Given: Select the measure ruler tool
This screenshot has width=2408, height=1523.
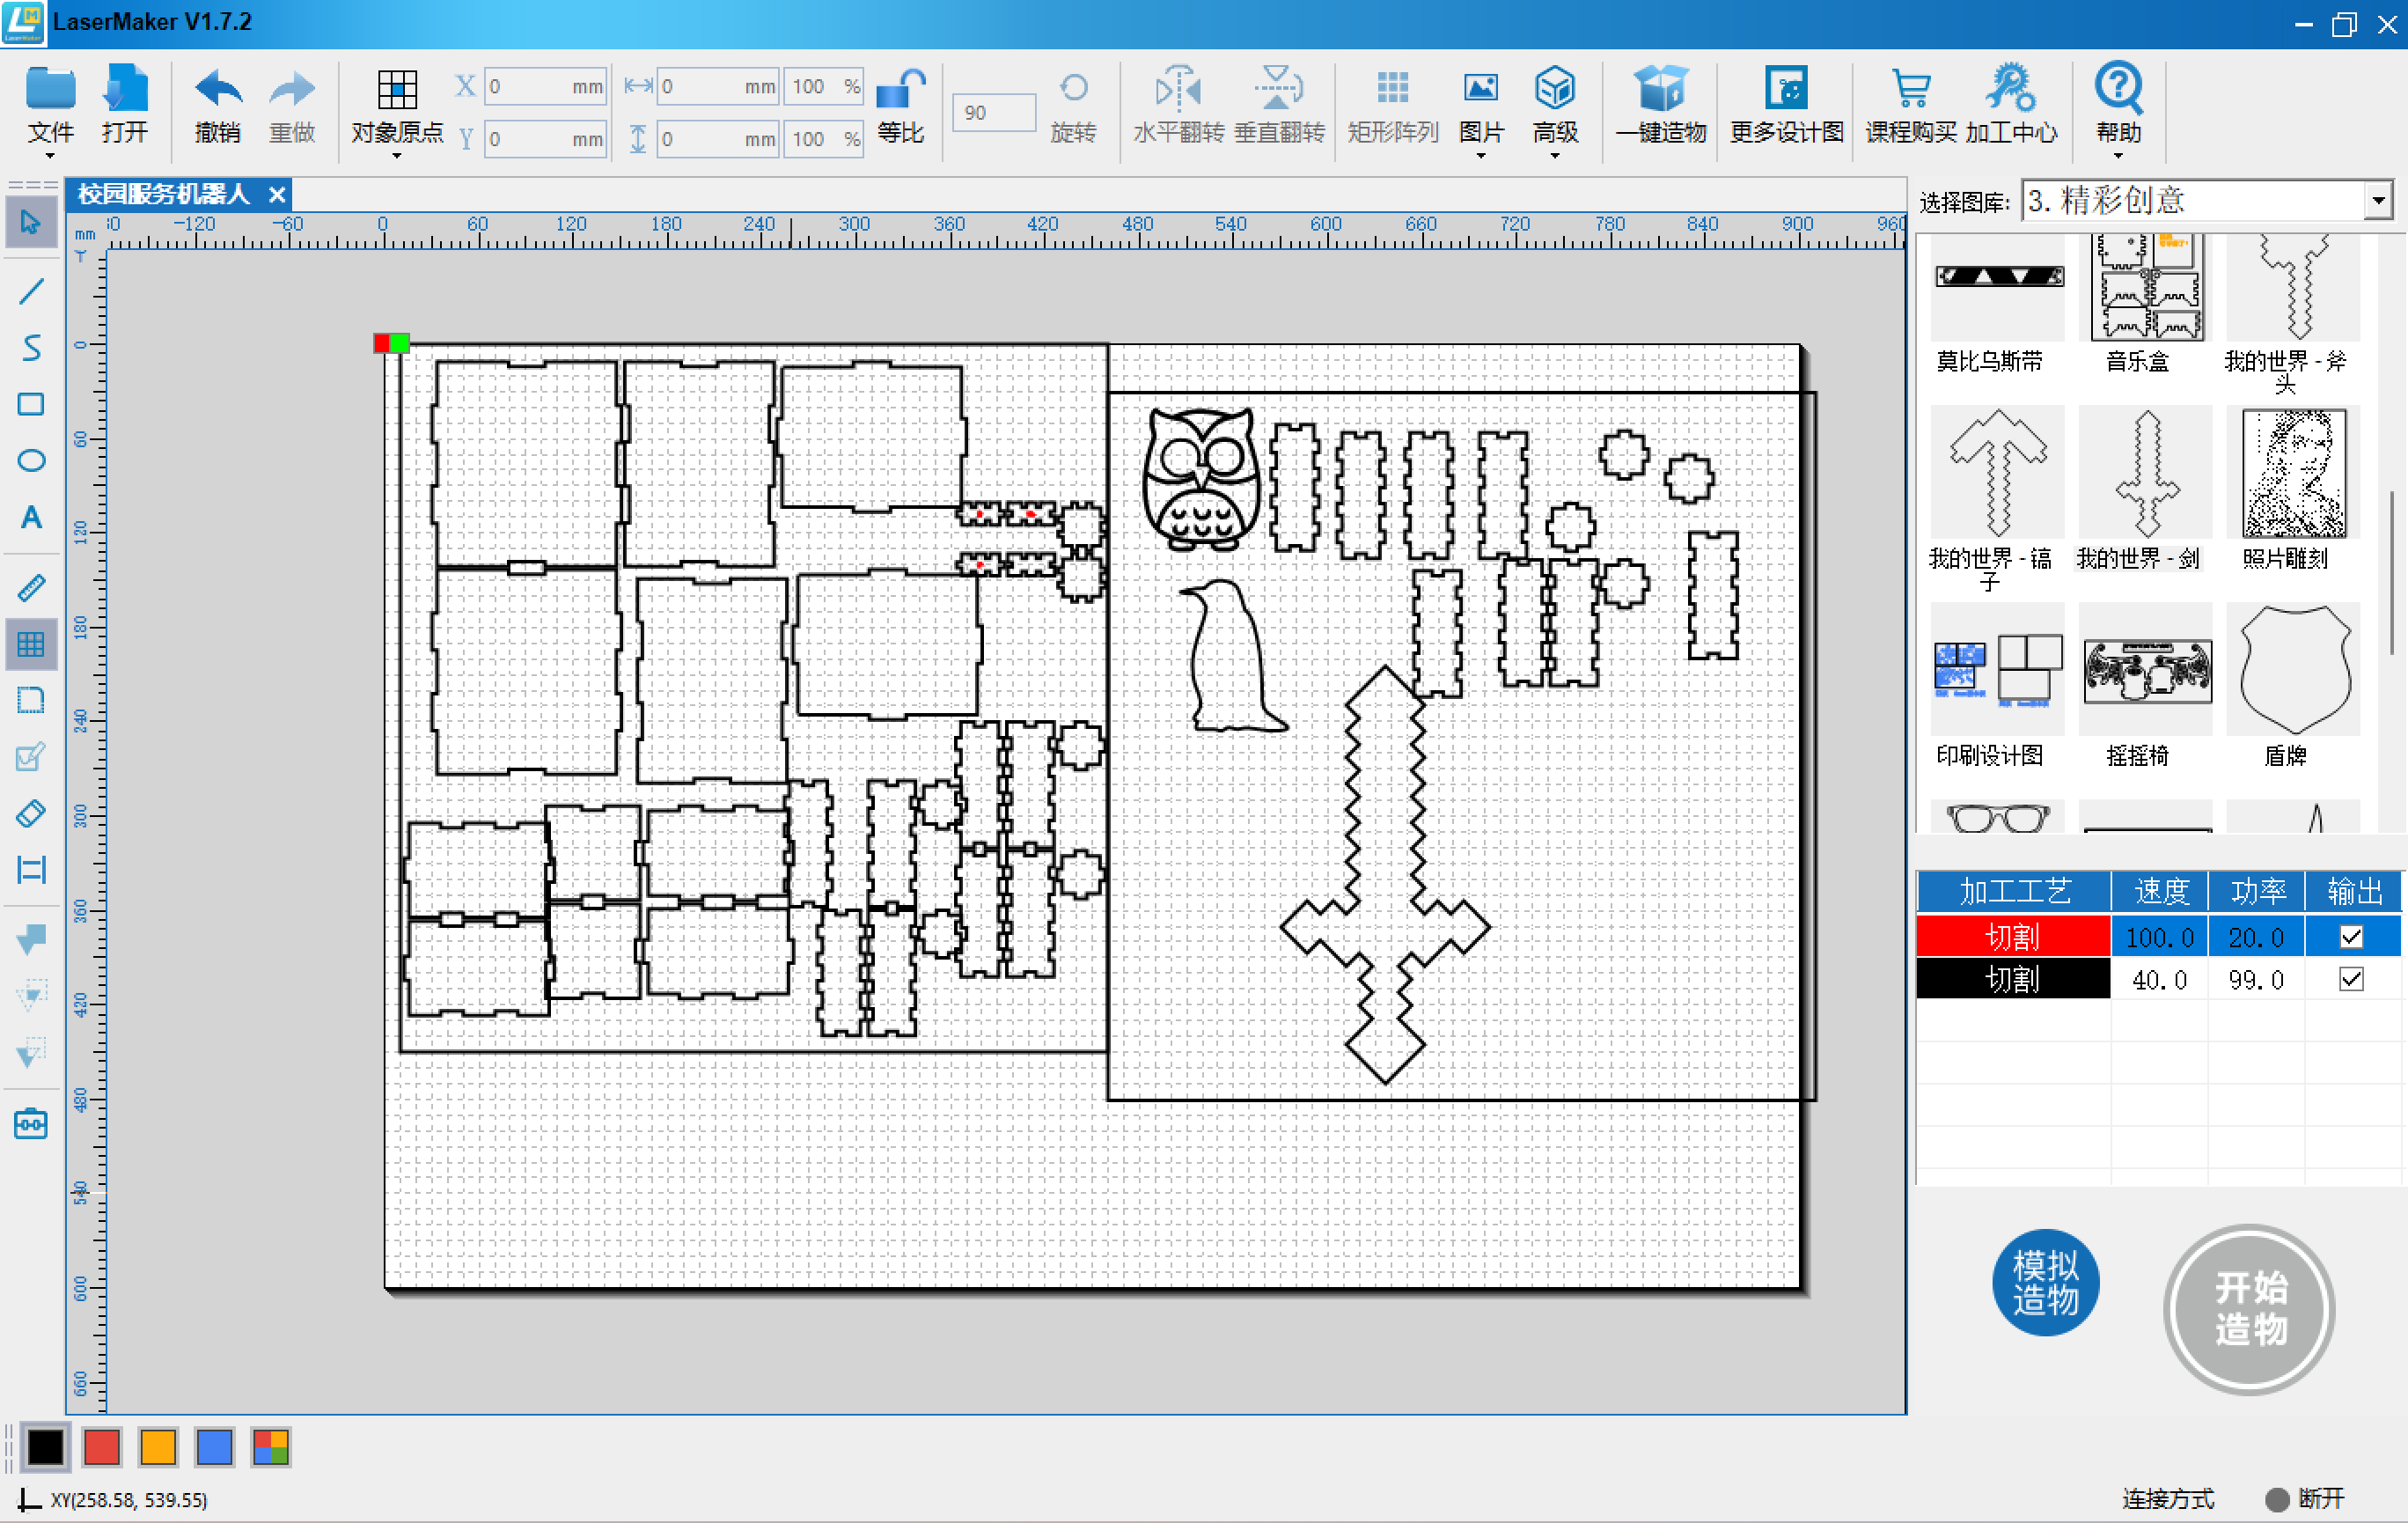Looking at the screenshot, I should pyautogui.click(x=31, y=587).
